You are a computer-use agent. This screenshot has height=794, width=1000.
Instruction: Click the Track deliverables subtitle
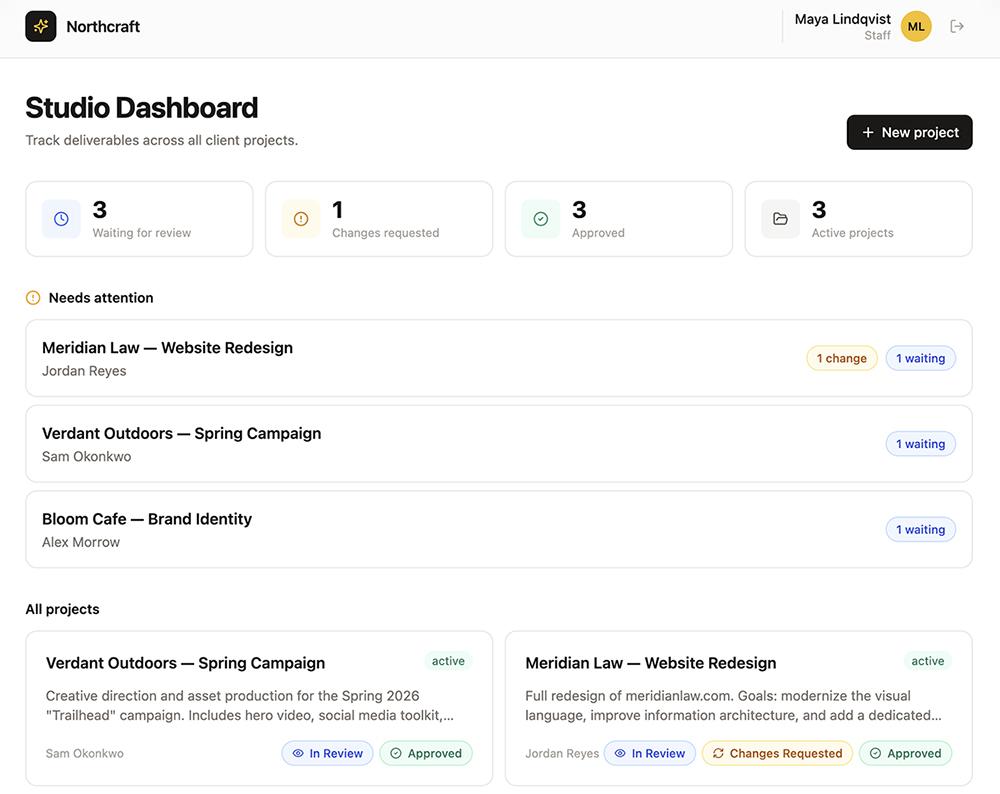tap(162, 140)
